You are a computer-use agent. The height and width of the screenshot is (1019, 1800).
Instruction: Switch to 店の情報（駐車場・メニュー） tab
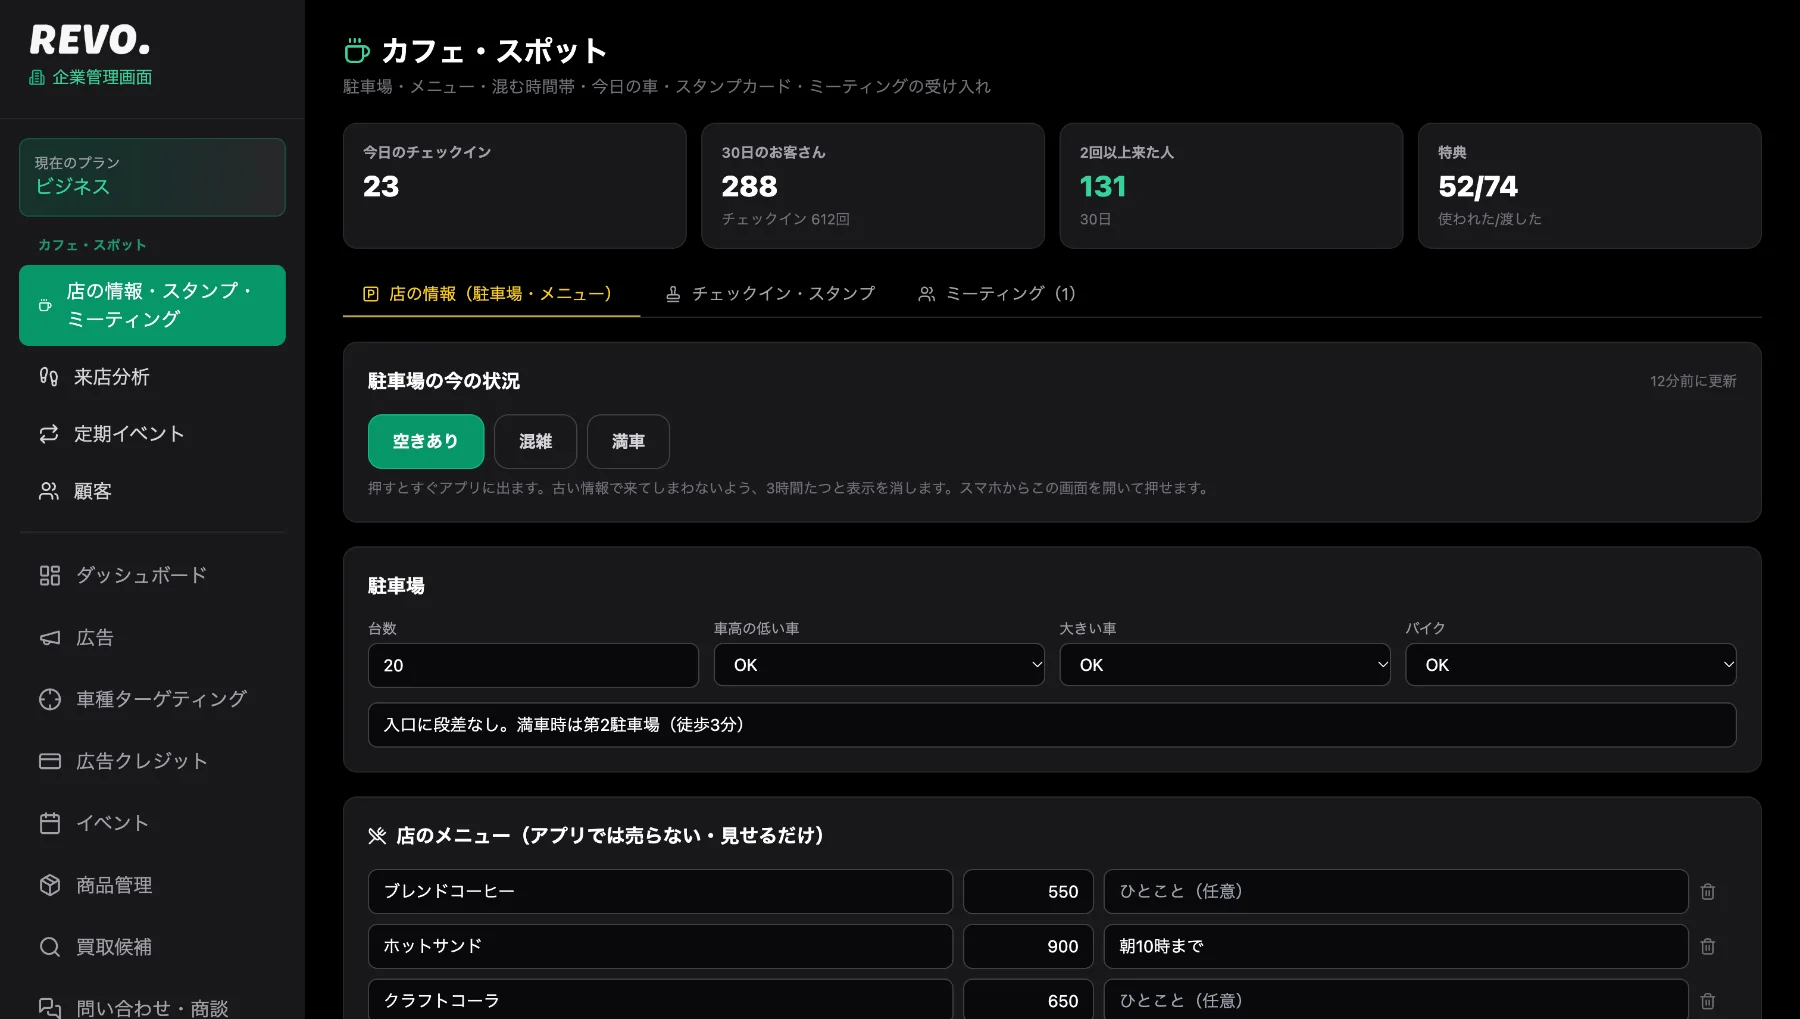click(491, 294)
